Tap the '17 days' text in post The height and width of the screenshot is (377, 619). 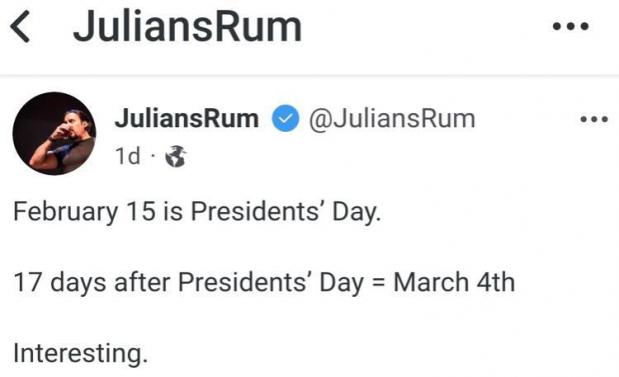(x=60, y=283)
